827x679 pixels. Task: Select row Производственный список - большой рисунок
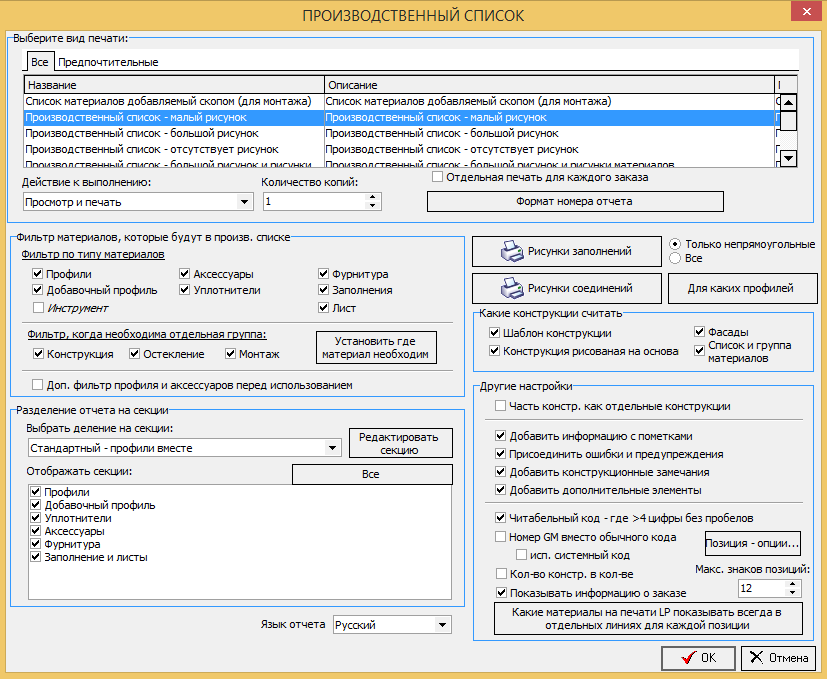point(399,133)
